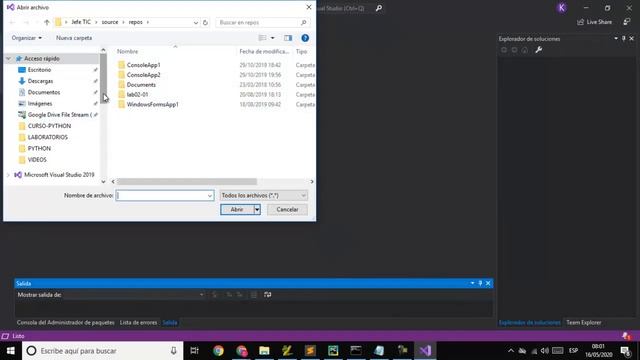Switch to Team Explorer tab
The height and width of the screenshot is (360, 640).
pos(583,322)
